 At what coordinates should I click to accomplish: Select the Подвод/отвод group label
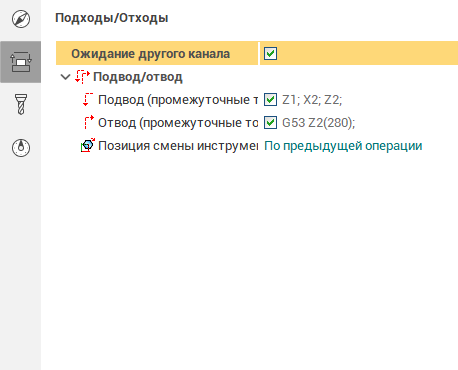click(x=138, y=77)
